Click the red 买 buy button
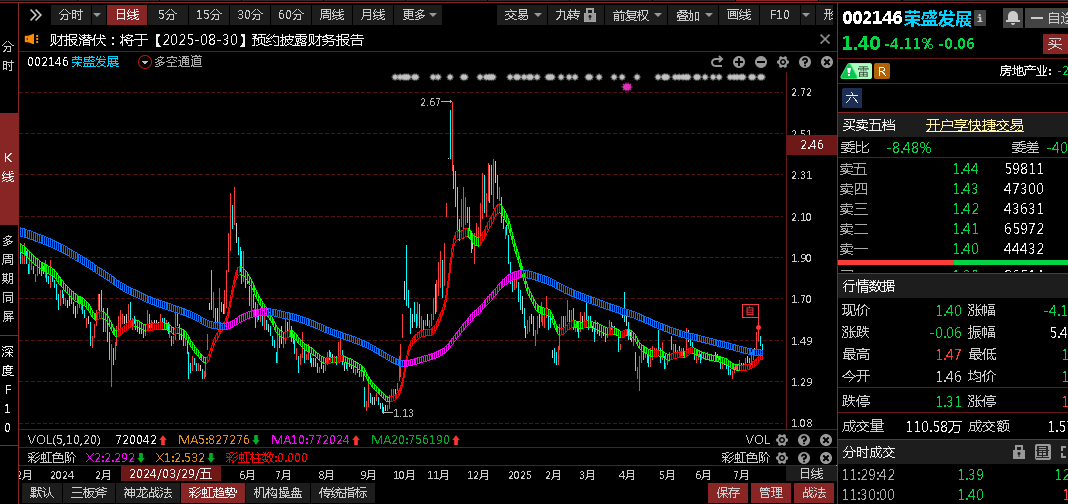This screenshot has width=1068, height=504. coord(1054,45)
